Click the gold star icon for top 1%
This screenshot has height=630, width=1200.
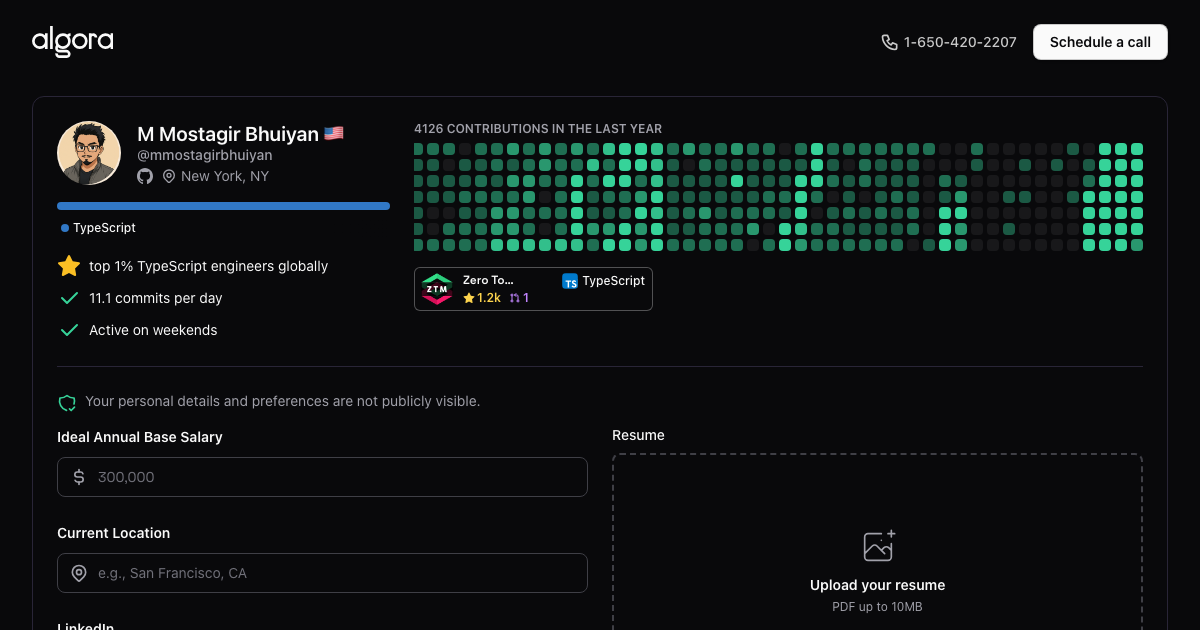[x=69, y=266]
